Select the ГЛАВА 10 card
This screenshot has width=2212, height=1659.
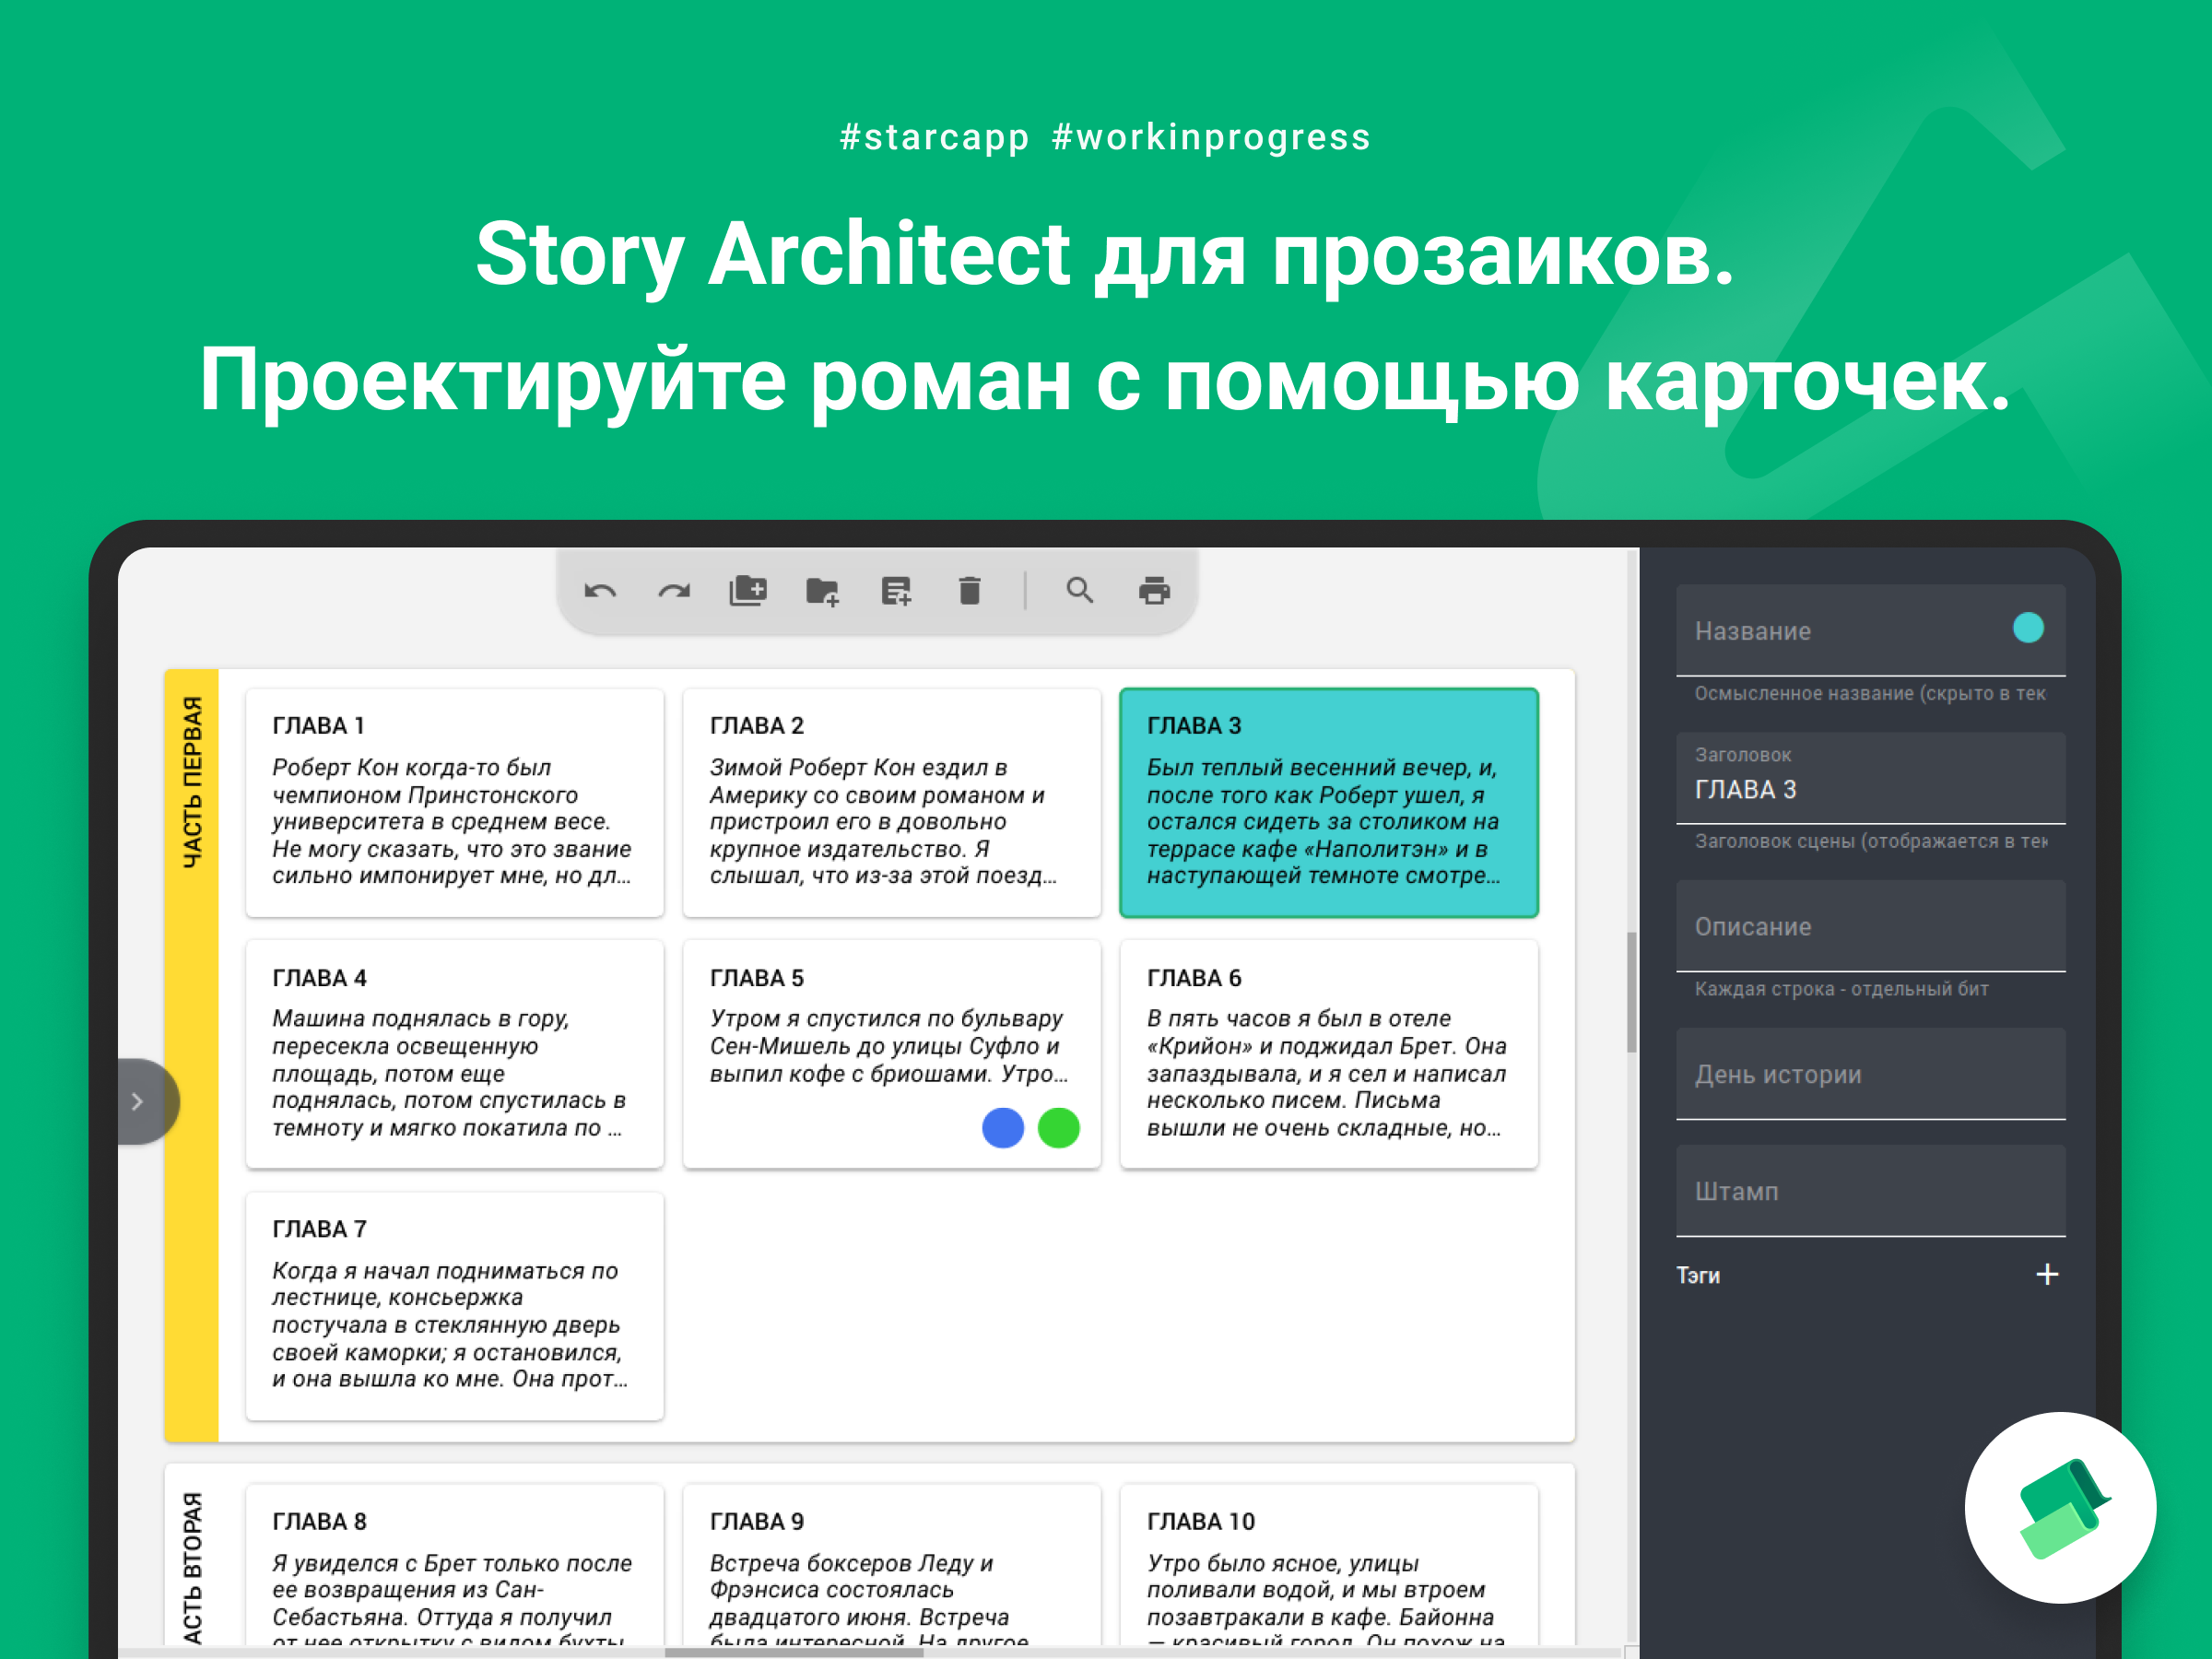click(1329, 1565)
